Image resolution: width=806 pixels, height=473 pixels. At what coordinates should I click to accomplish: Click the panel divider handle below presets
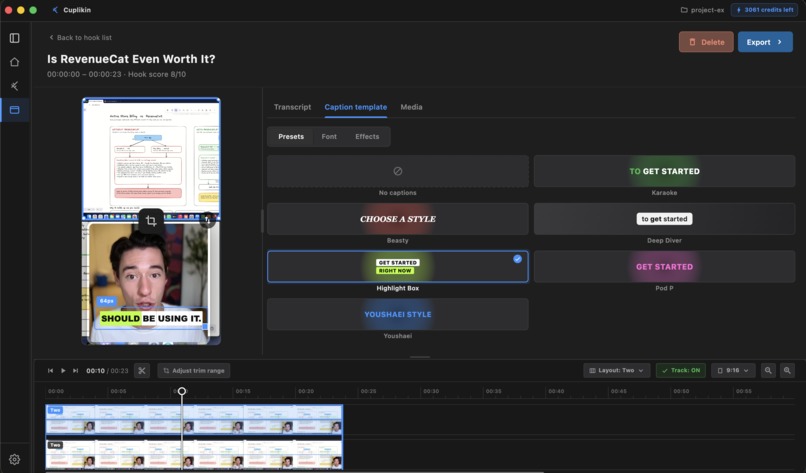[420, 357]
